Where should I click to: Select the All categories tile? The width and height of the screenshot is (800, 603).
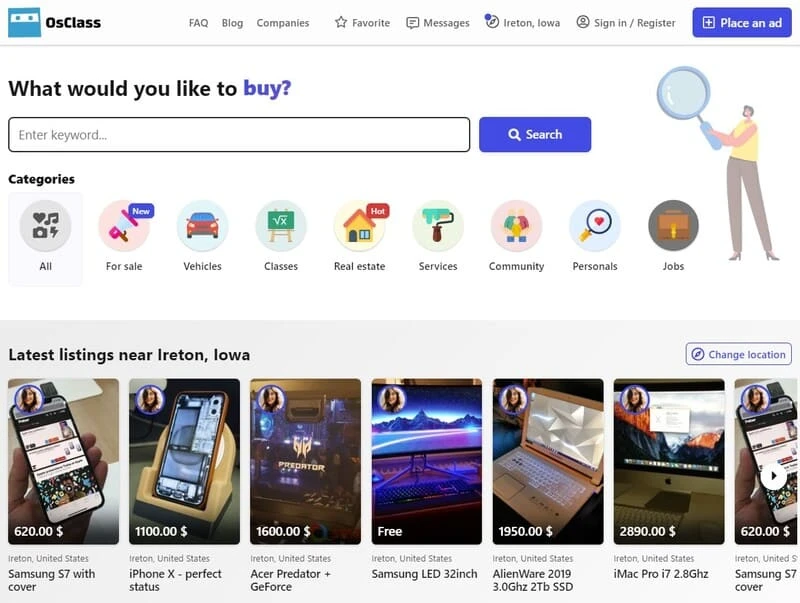pyautogui.click(x=45, y=238)
